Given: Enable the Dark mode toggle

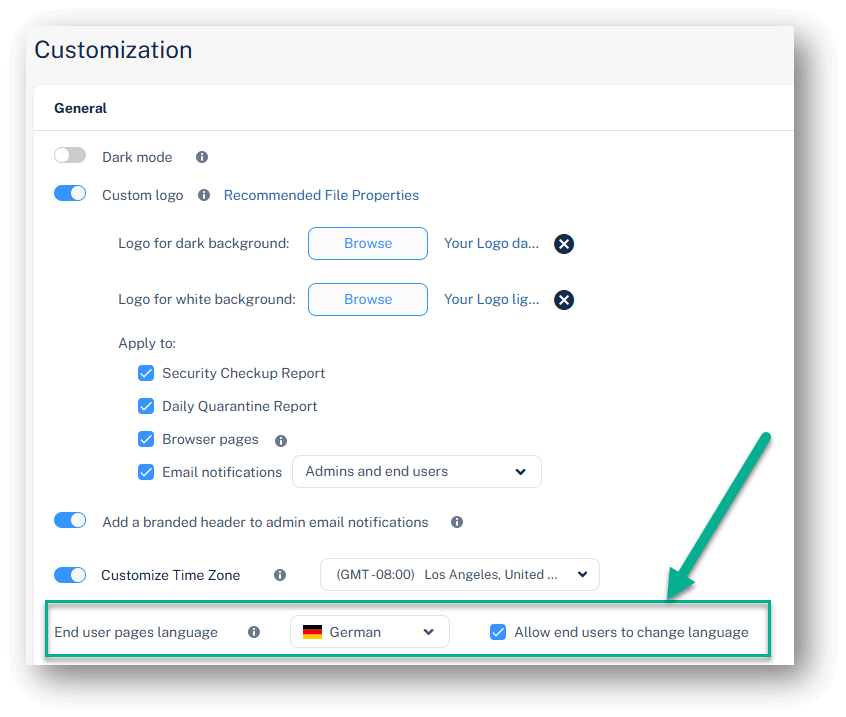Looking at the screenshot, I should [70, 156].
